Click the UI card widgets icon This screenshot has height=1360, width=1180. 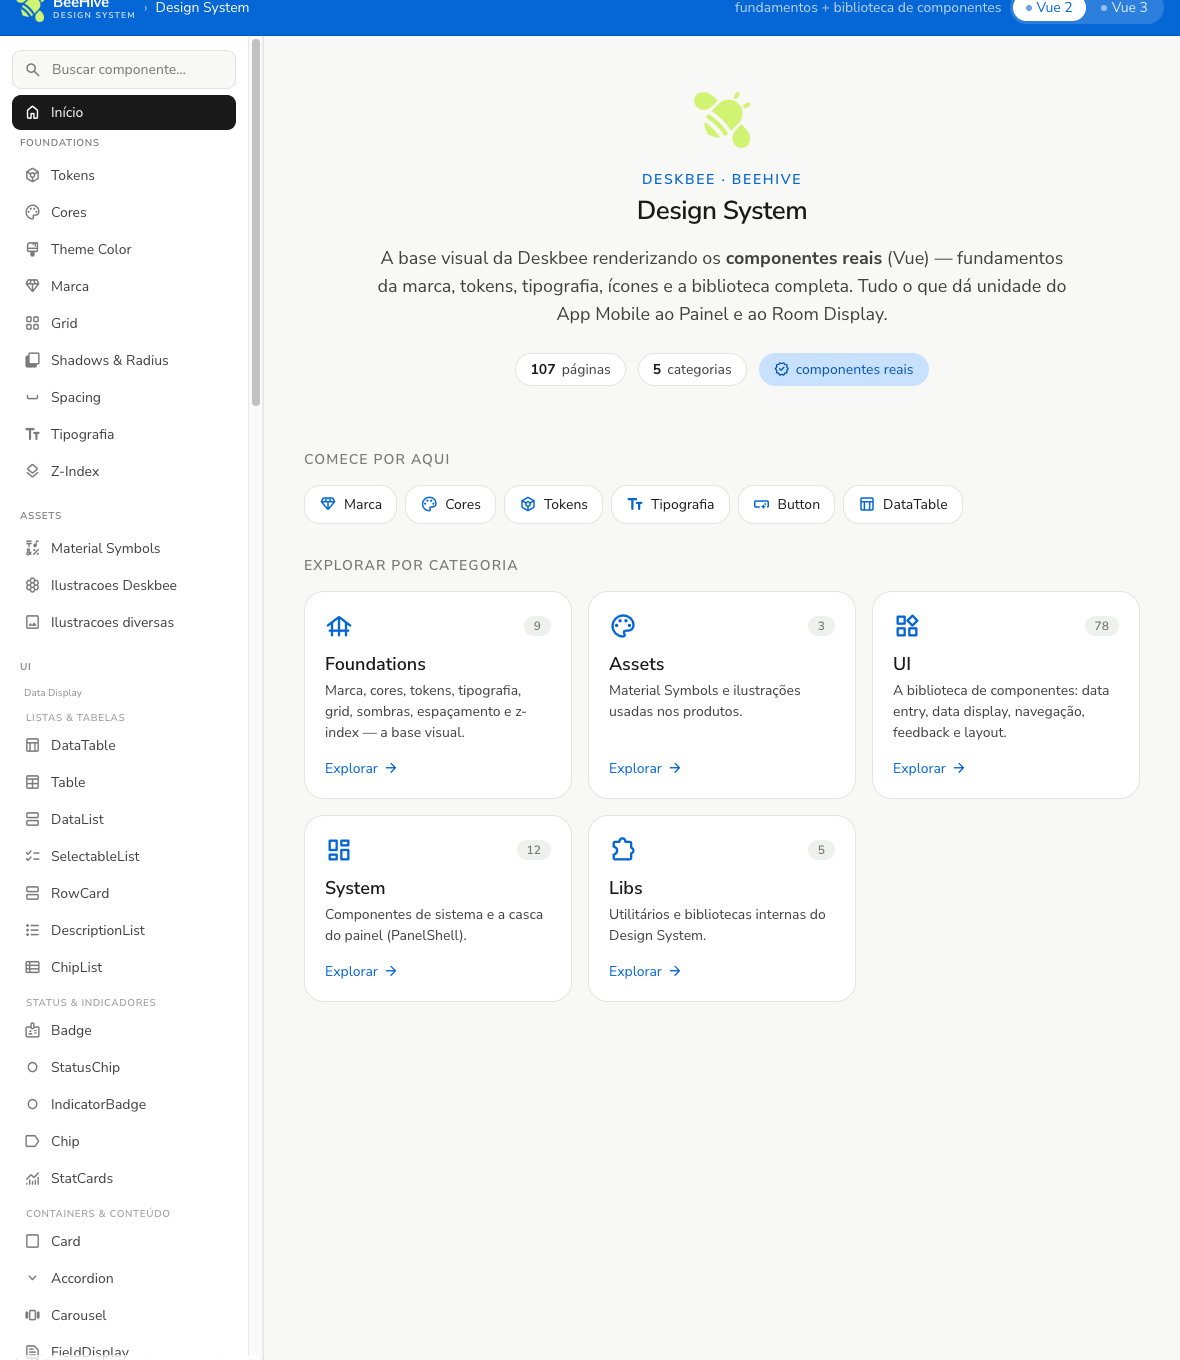point(907,626)
